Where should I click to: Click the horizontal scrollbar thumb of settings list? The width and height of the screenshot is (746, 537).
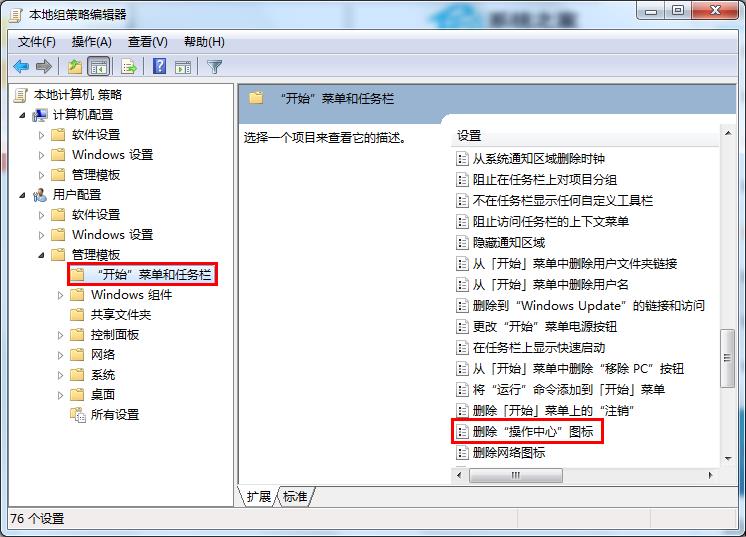(x=516, y=475)
